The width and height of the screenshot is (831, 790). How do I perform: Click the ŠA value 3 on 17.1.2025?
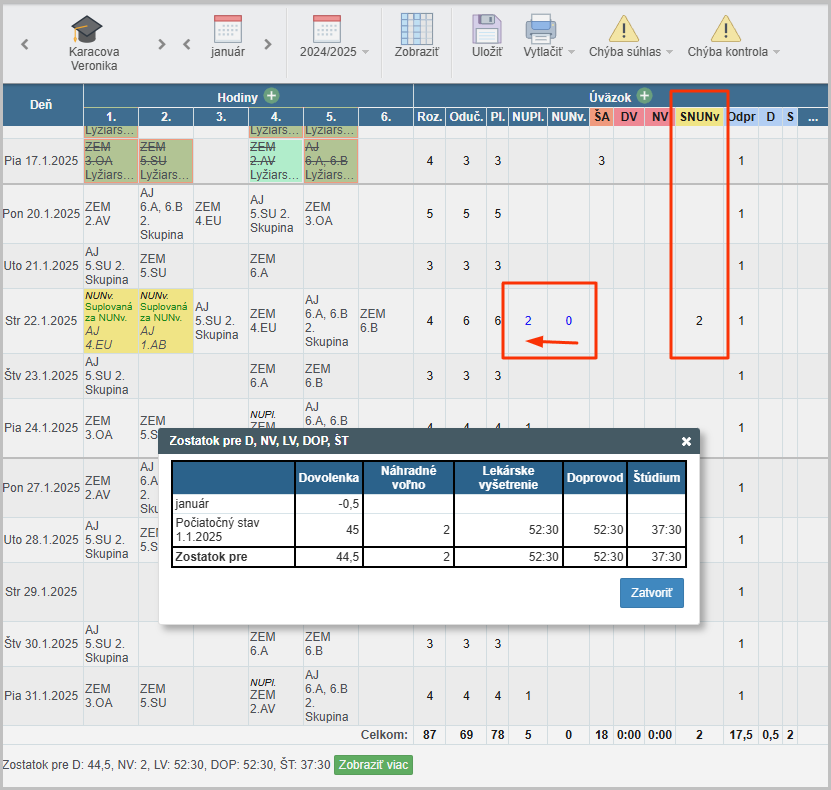[x=602, y=161]
